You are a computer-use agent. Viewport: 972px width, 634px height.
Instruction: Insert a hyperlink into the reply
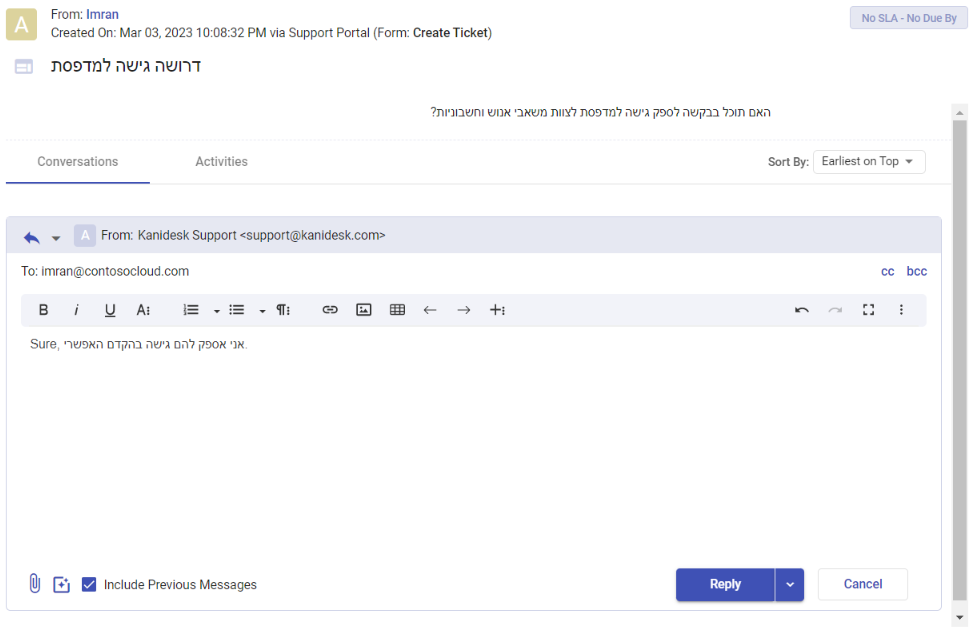pos(330,310)
